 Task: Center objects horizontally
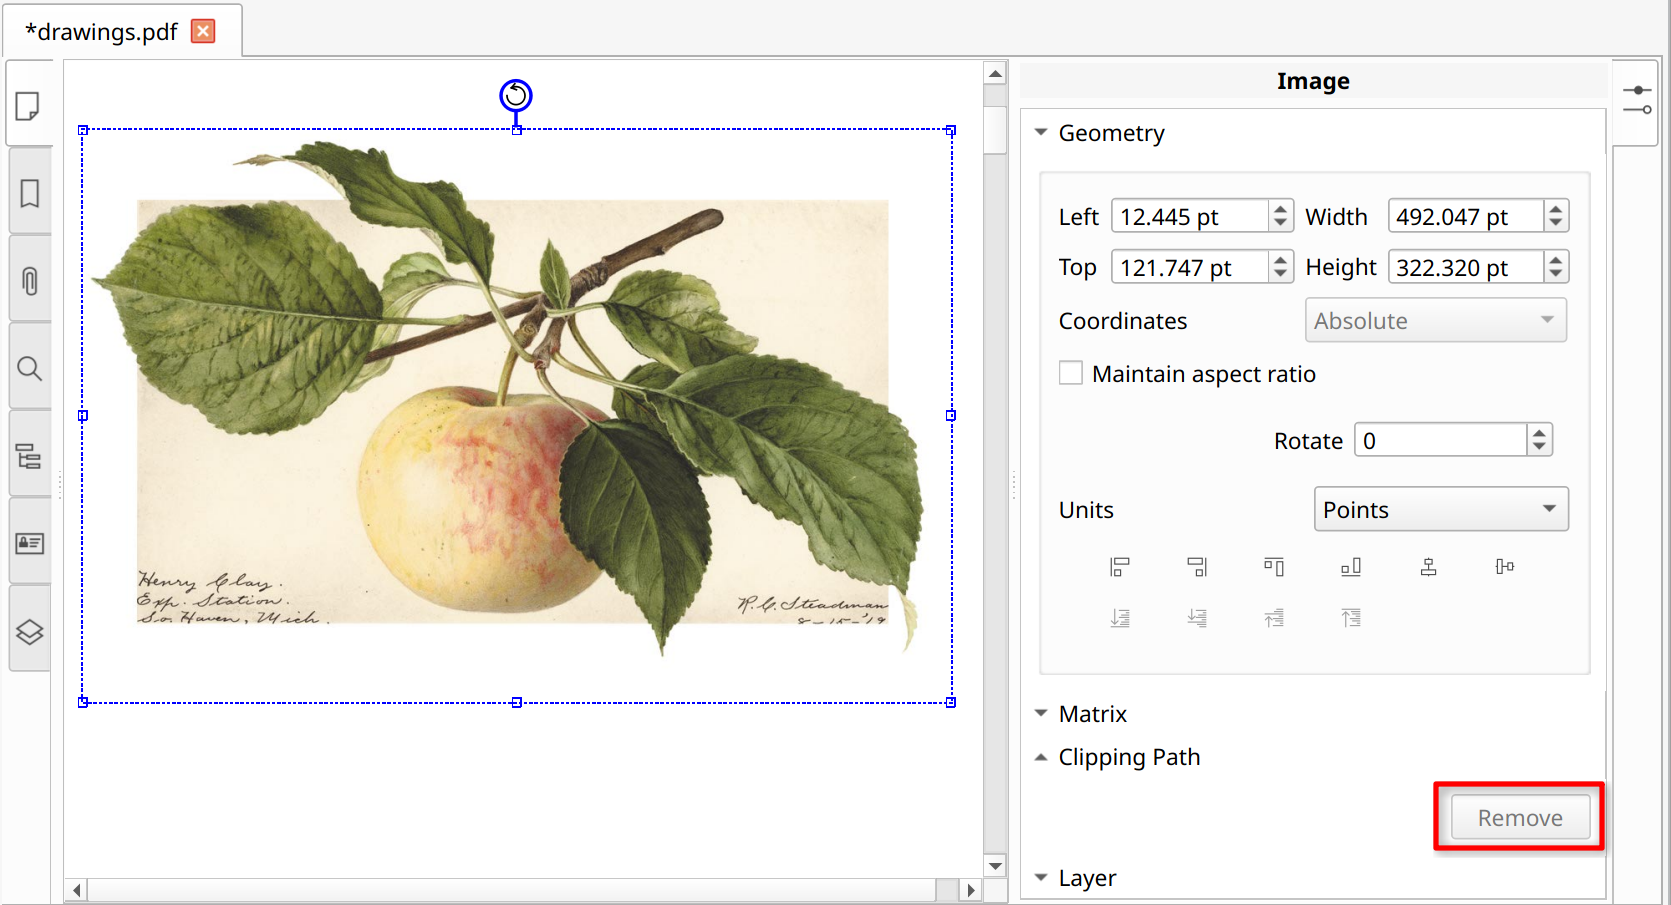[x=1428, y=567]
